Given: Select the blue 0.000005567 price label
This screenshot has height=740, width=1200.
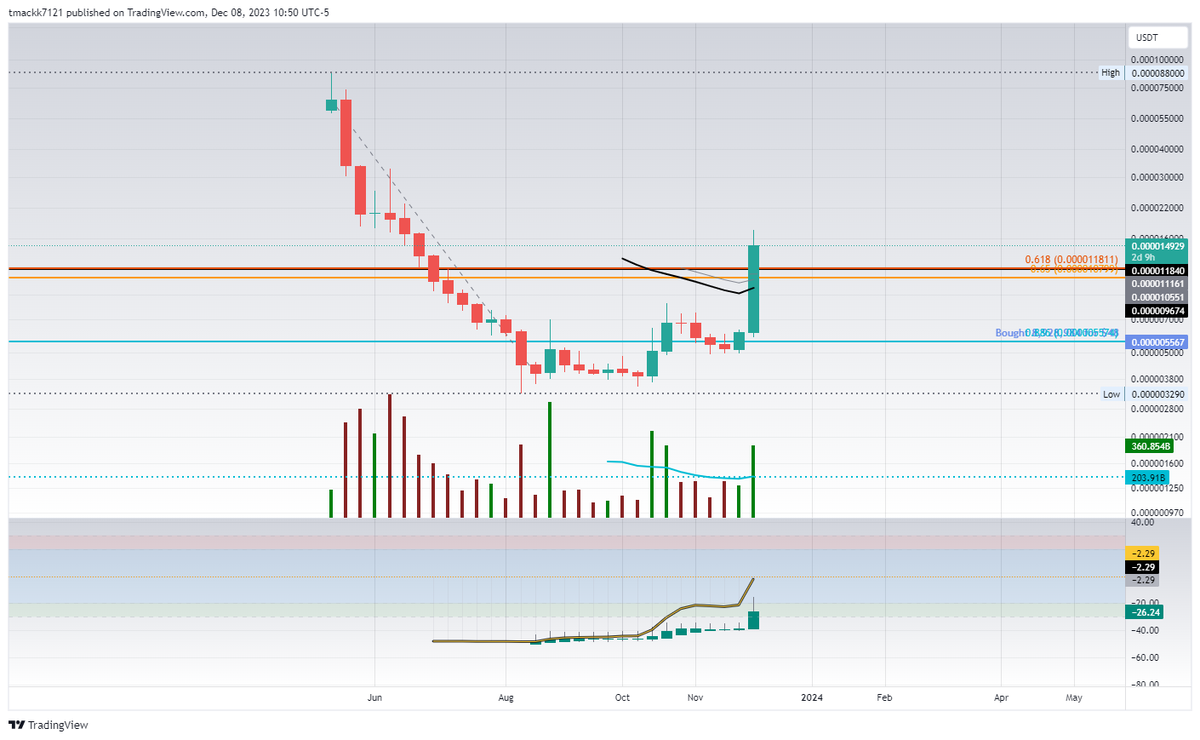Looking at the screenshot, I should (x=1157, y=342).
